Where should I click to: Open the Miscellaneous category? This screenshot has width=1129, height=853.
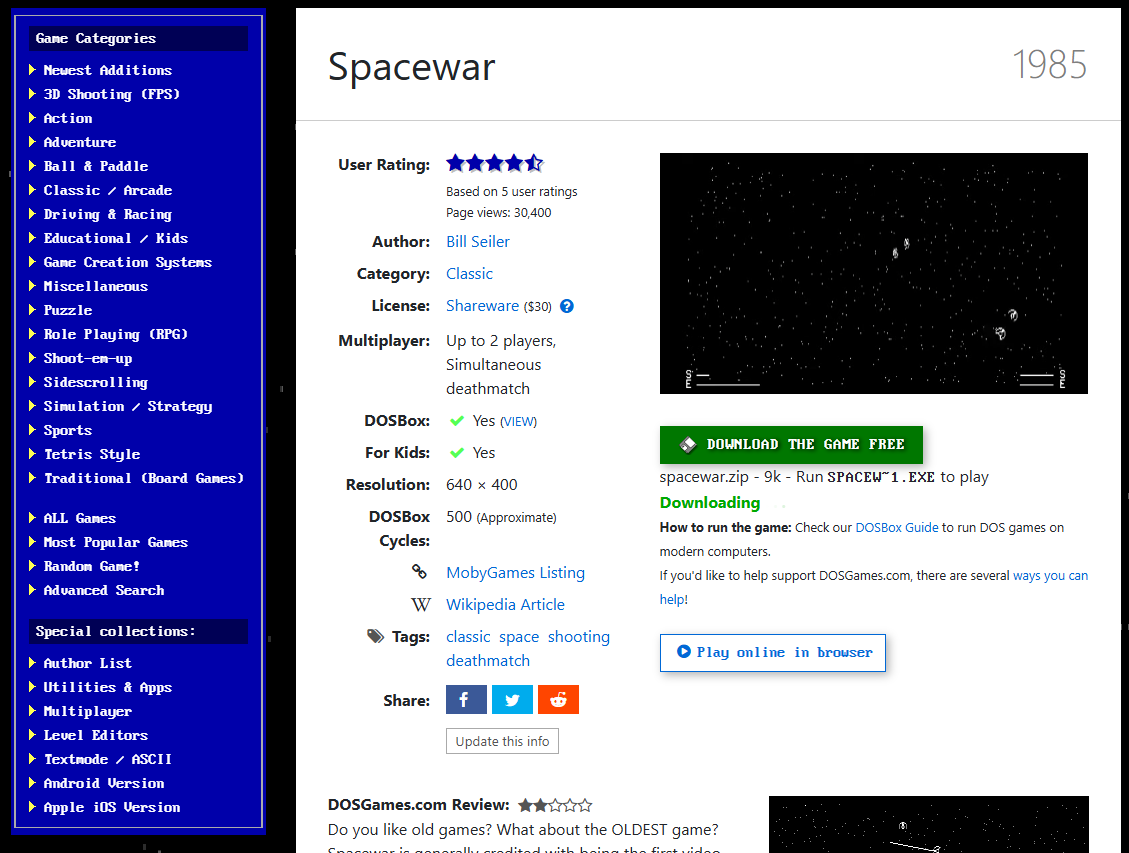96,286
